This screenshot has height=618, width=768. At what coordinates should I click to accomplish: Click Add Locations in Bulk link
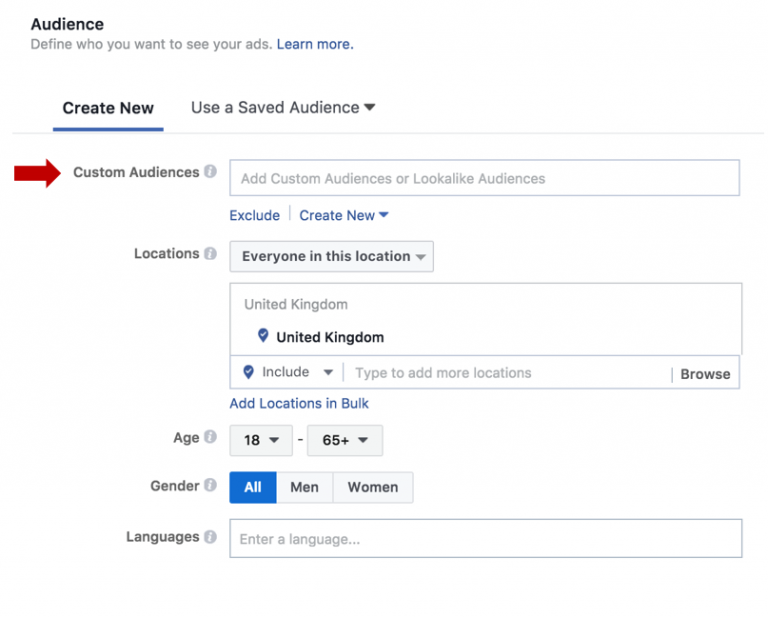point(299,403)
